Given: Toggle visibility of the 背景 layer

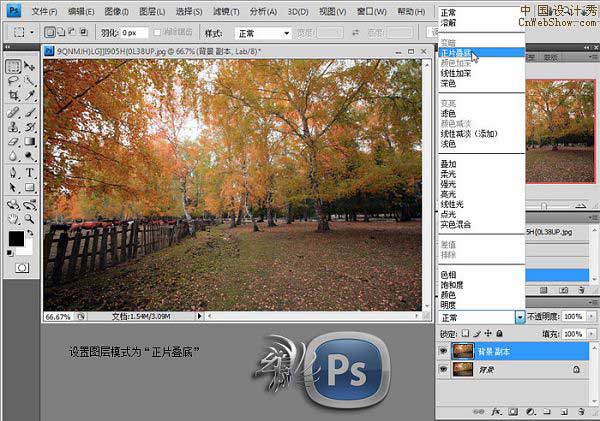Looking at the screenshot, I should coord(444,369).
